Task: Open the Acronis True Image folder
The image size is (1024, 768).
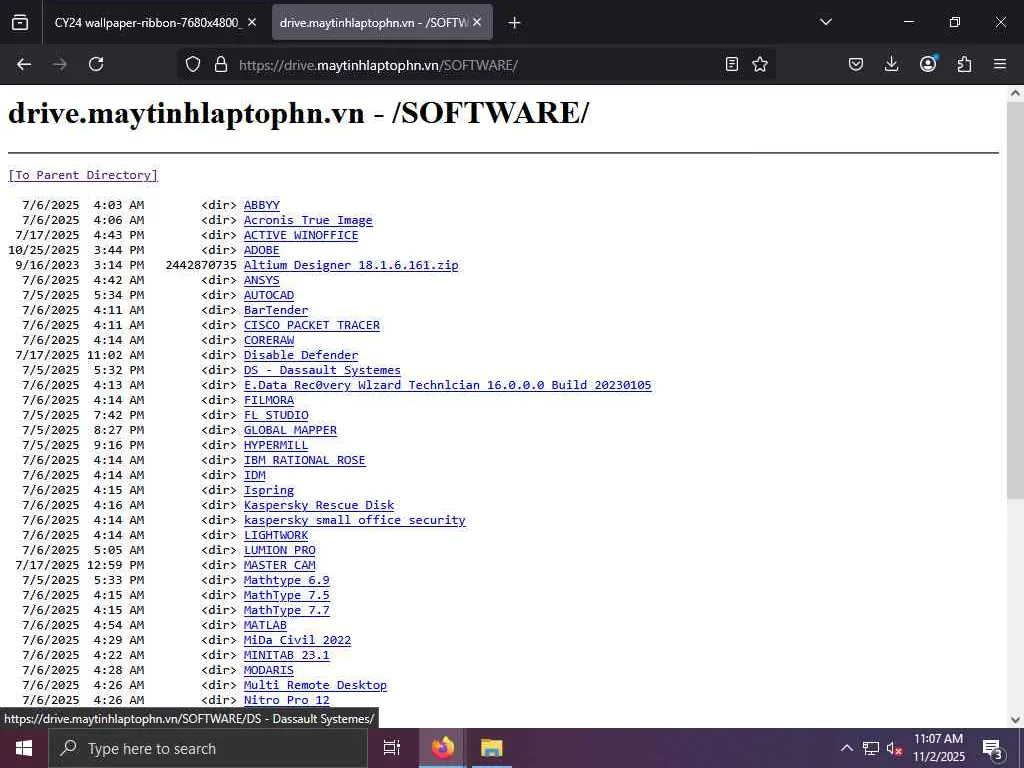Action: [x=308, y=220]
